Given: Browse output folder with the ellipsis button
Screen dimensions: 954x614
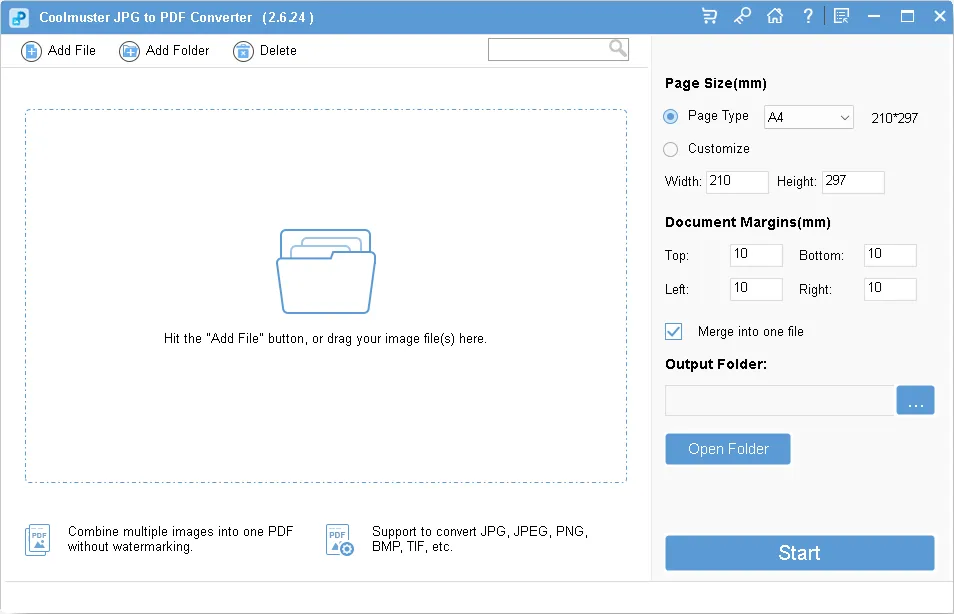Looking at the screenshot, I should [915, 401].
